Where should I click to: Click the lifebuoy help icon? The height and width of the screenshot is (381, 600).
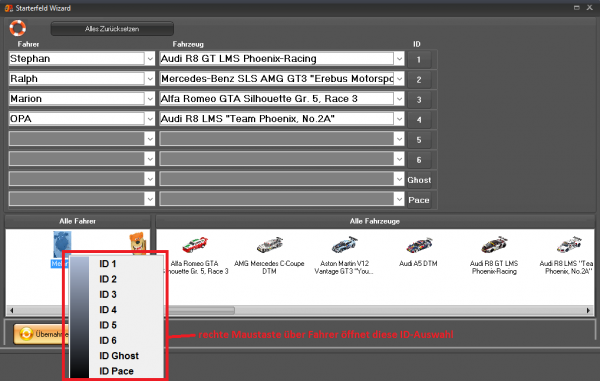tap(18, 28)
